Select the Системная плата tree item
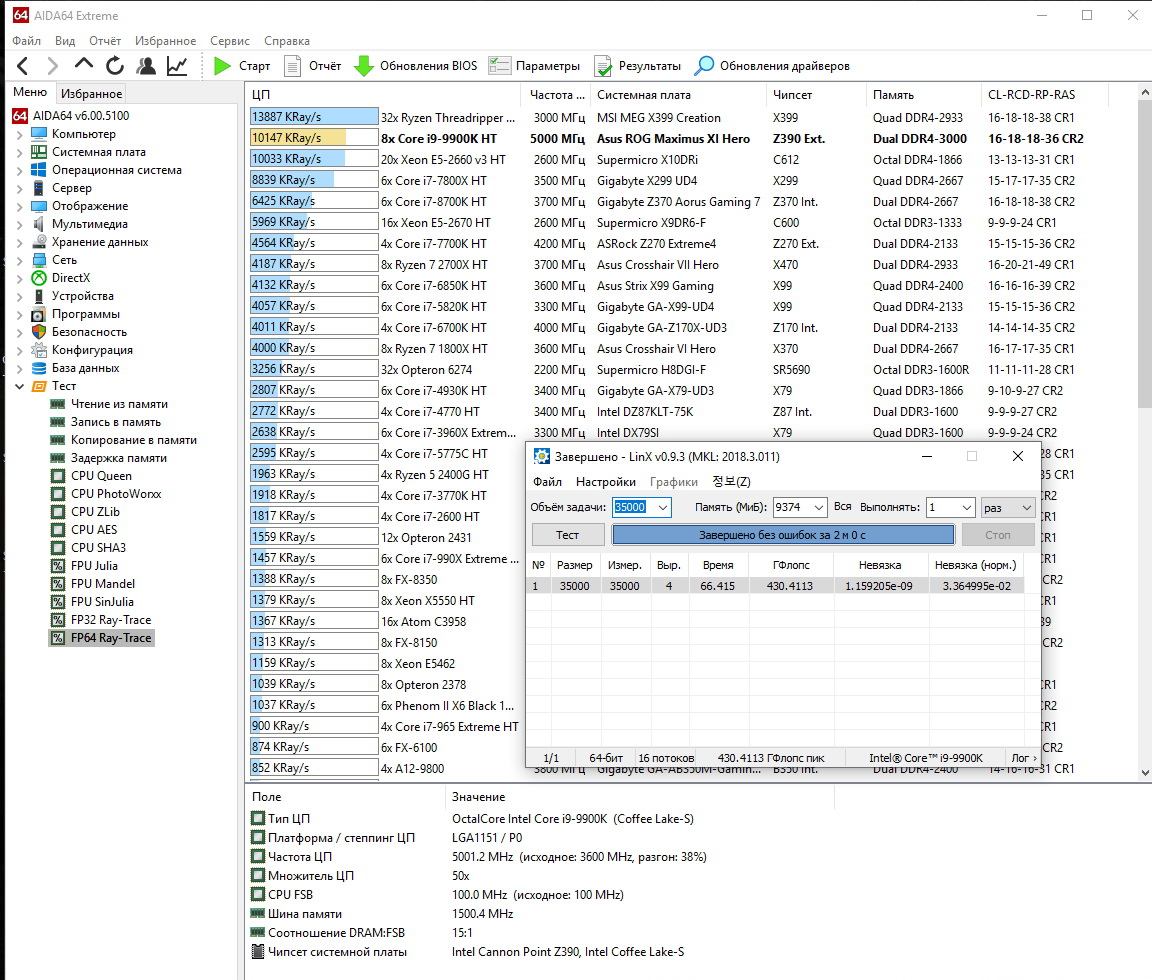Image resolution: width=1152 pixels, height=980 pixels. point(98,152)
